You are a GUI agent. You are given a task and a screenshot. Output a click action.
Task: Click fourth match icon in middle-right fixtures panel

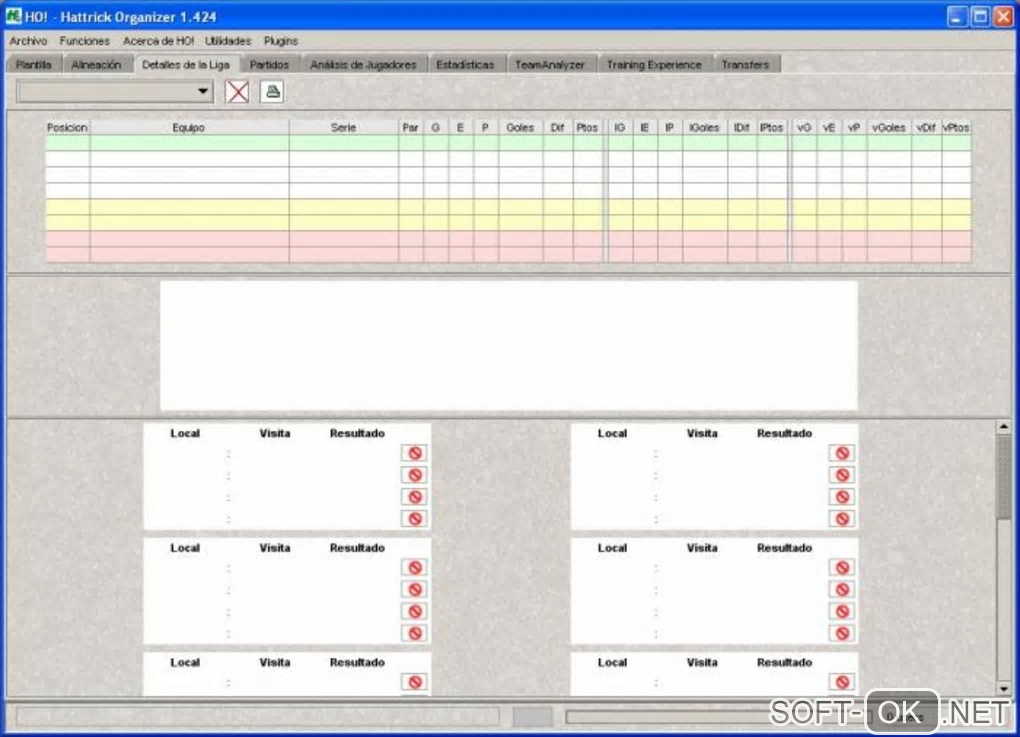pos(842,633)
